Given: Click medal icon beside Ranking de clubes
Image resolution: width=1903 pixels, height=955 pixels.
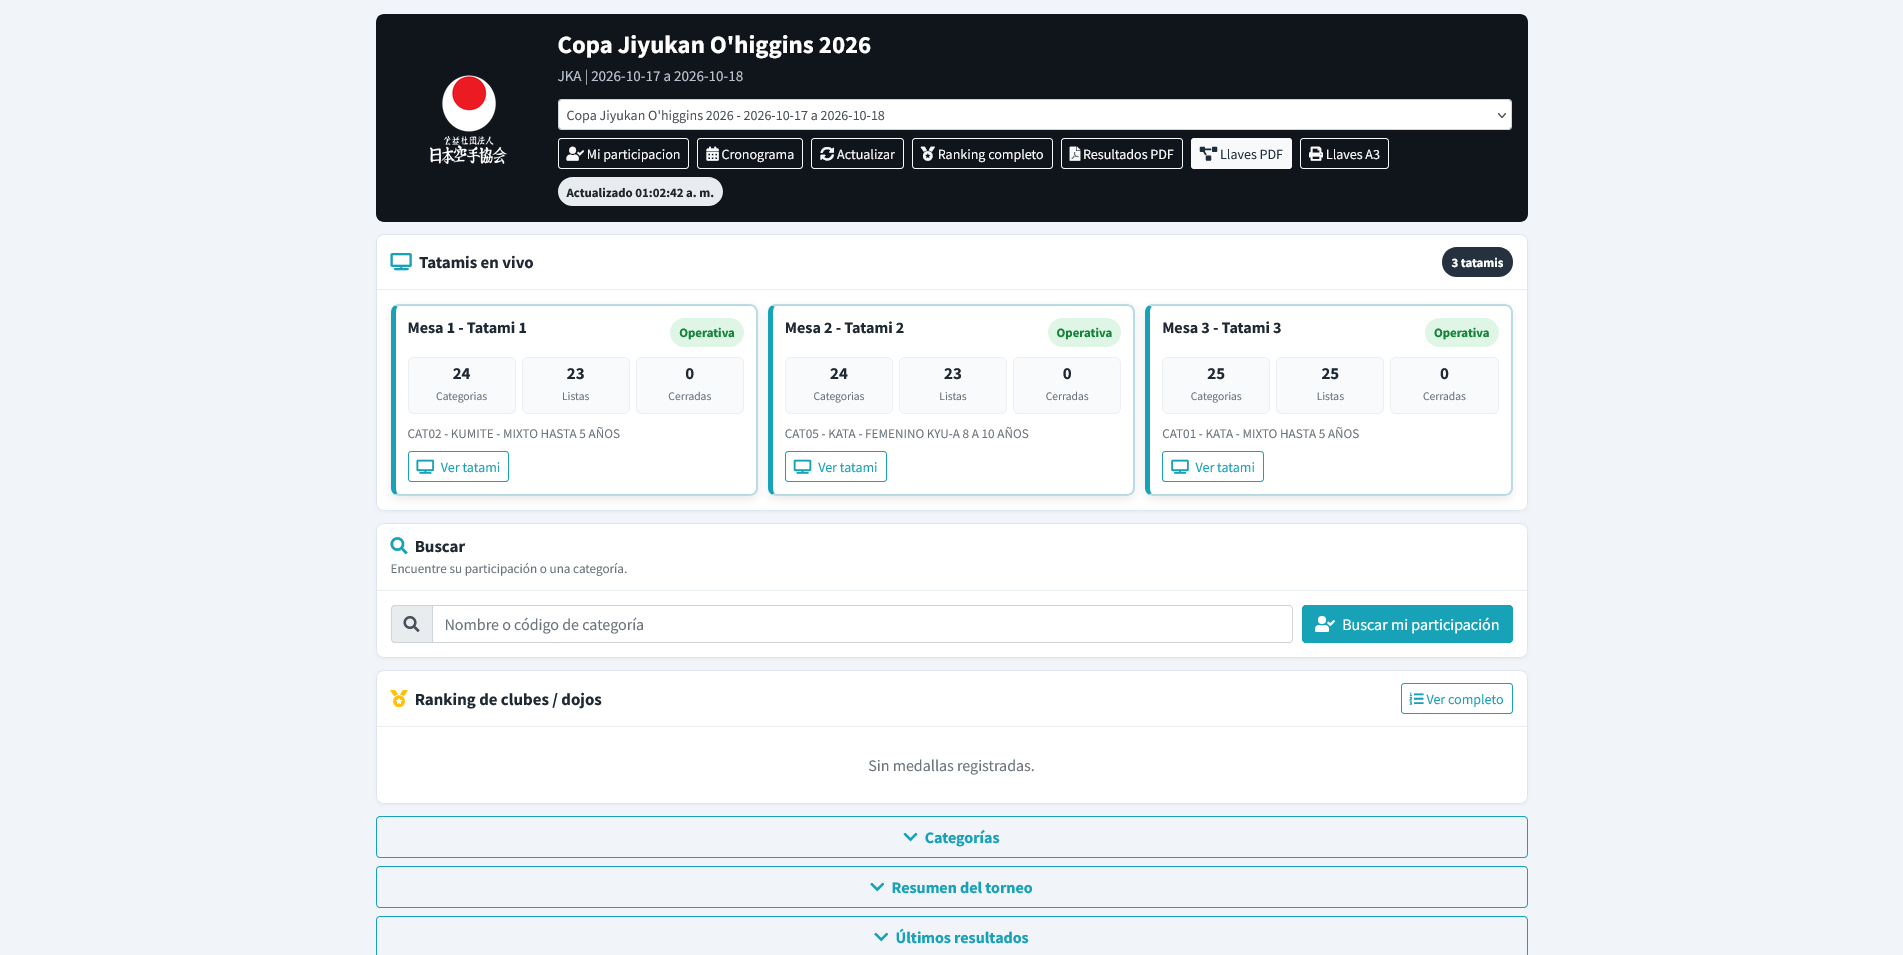Looking at the screenshot, I should click(399, 699).
